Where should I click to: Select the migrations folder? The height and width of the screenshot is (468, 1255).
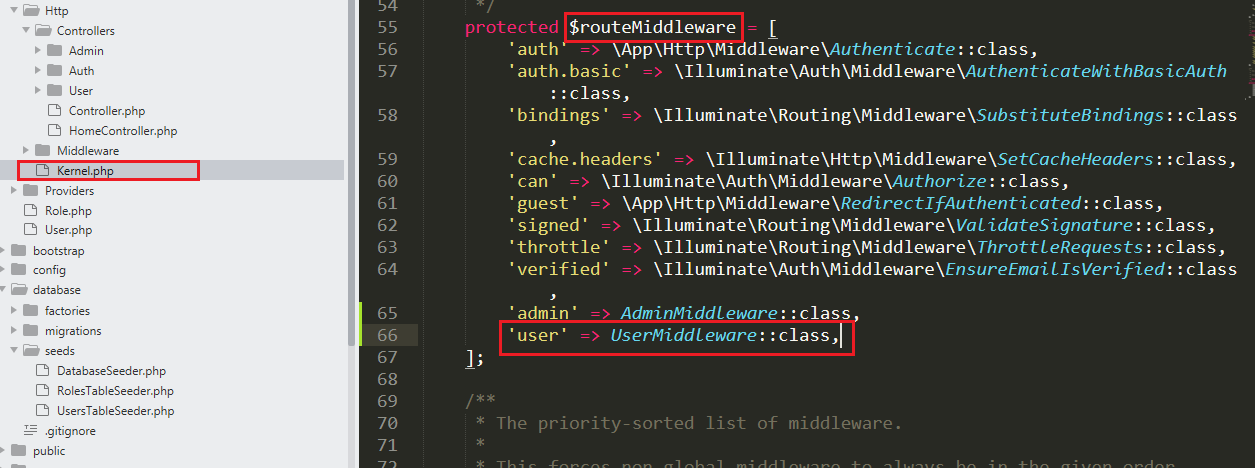coord(73,331)
